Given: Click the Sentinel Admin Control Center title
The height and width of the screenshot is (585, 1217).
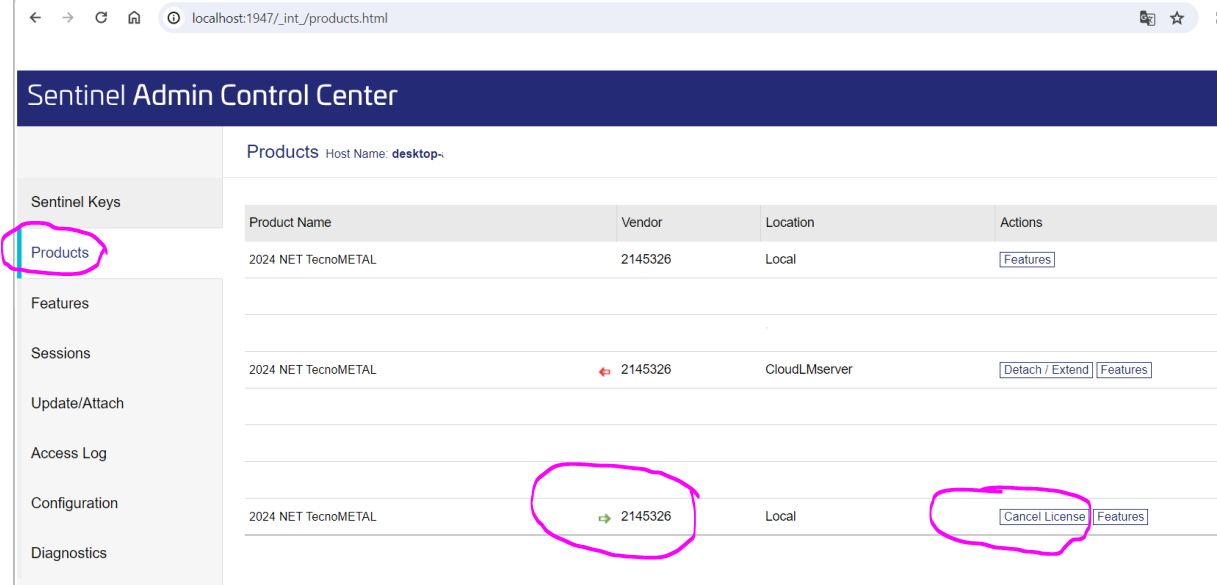Looking at the screenshot, I should [212, 95].
